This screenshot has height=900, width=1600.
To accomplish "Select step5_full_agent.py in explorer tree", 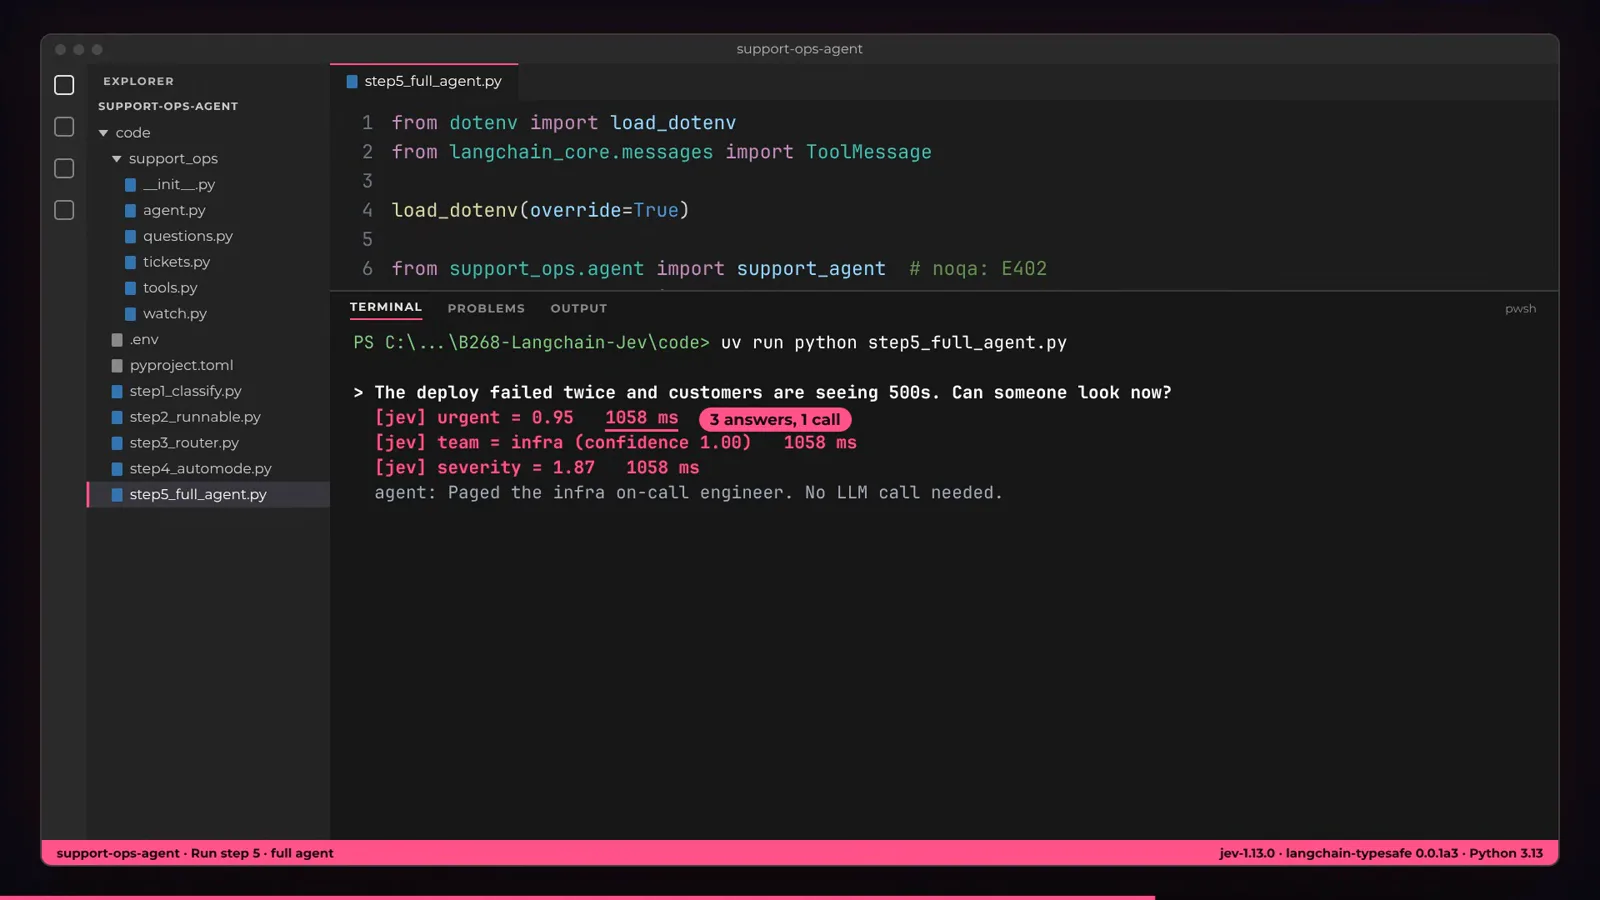I will click(208, 495).
